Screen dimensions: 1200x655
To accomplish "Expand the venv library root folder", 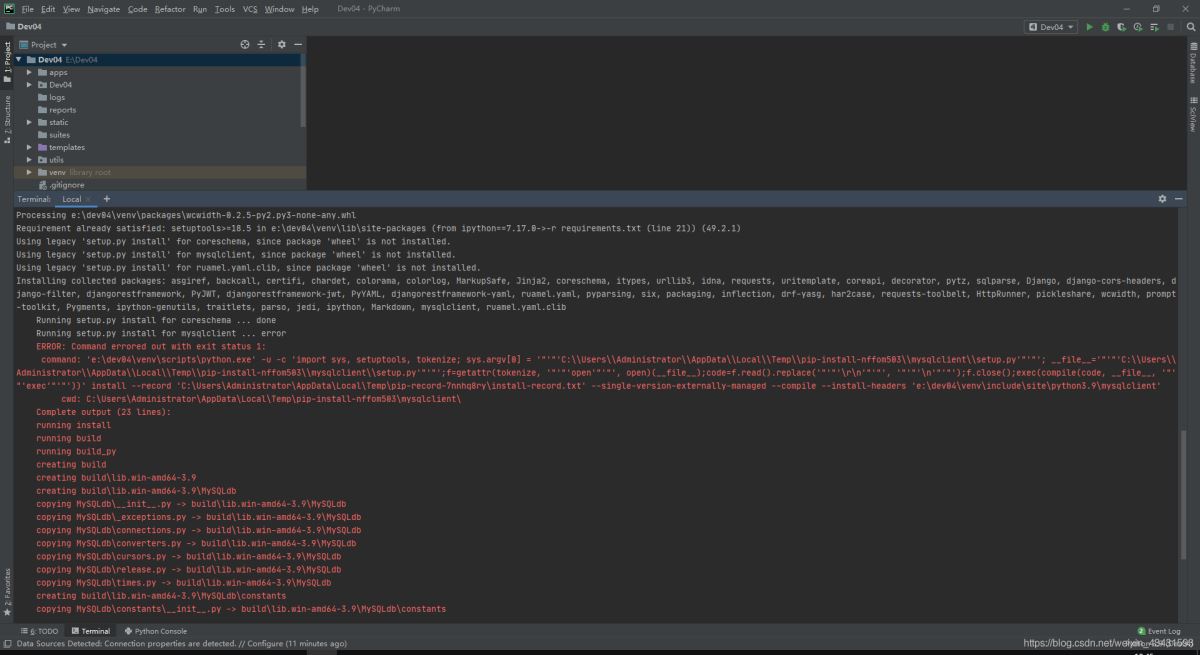I will (x=30, y=172).
